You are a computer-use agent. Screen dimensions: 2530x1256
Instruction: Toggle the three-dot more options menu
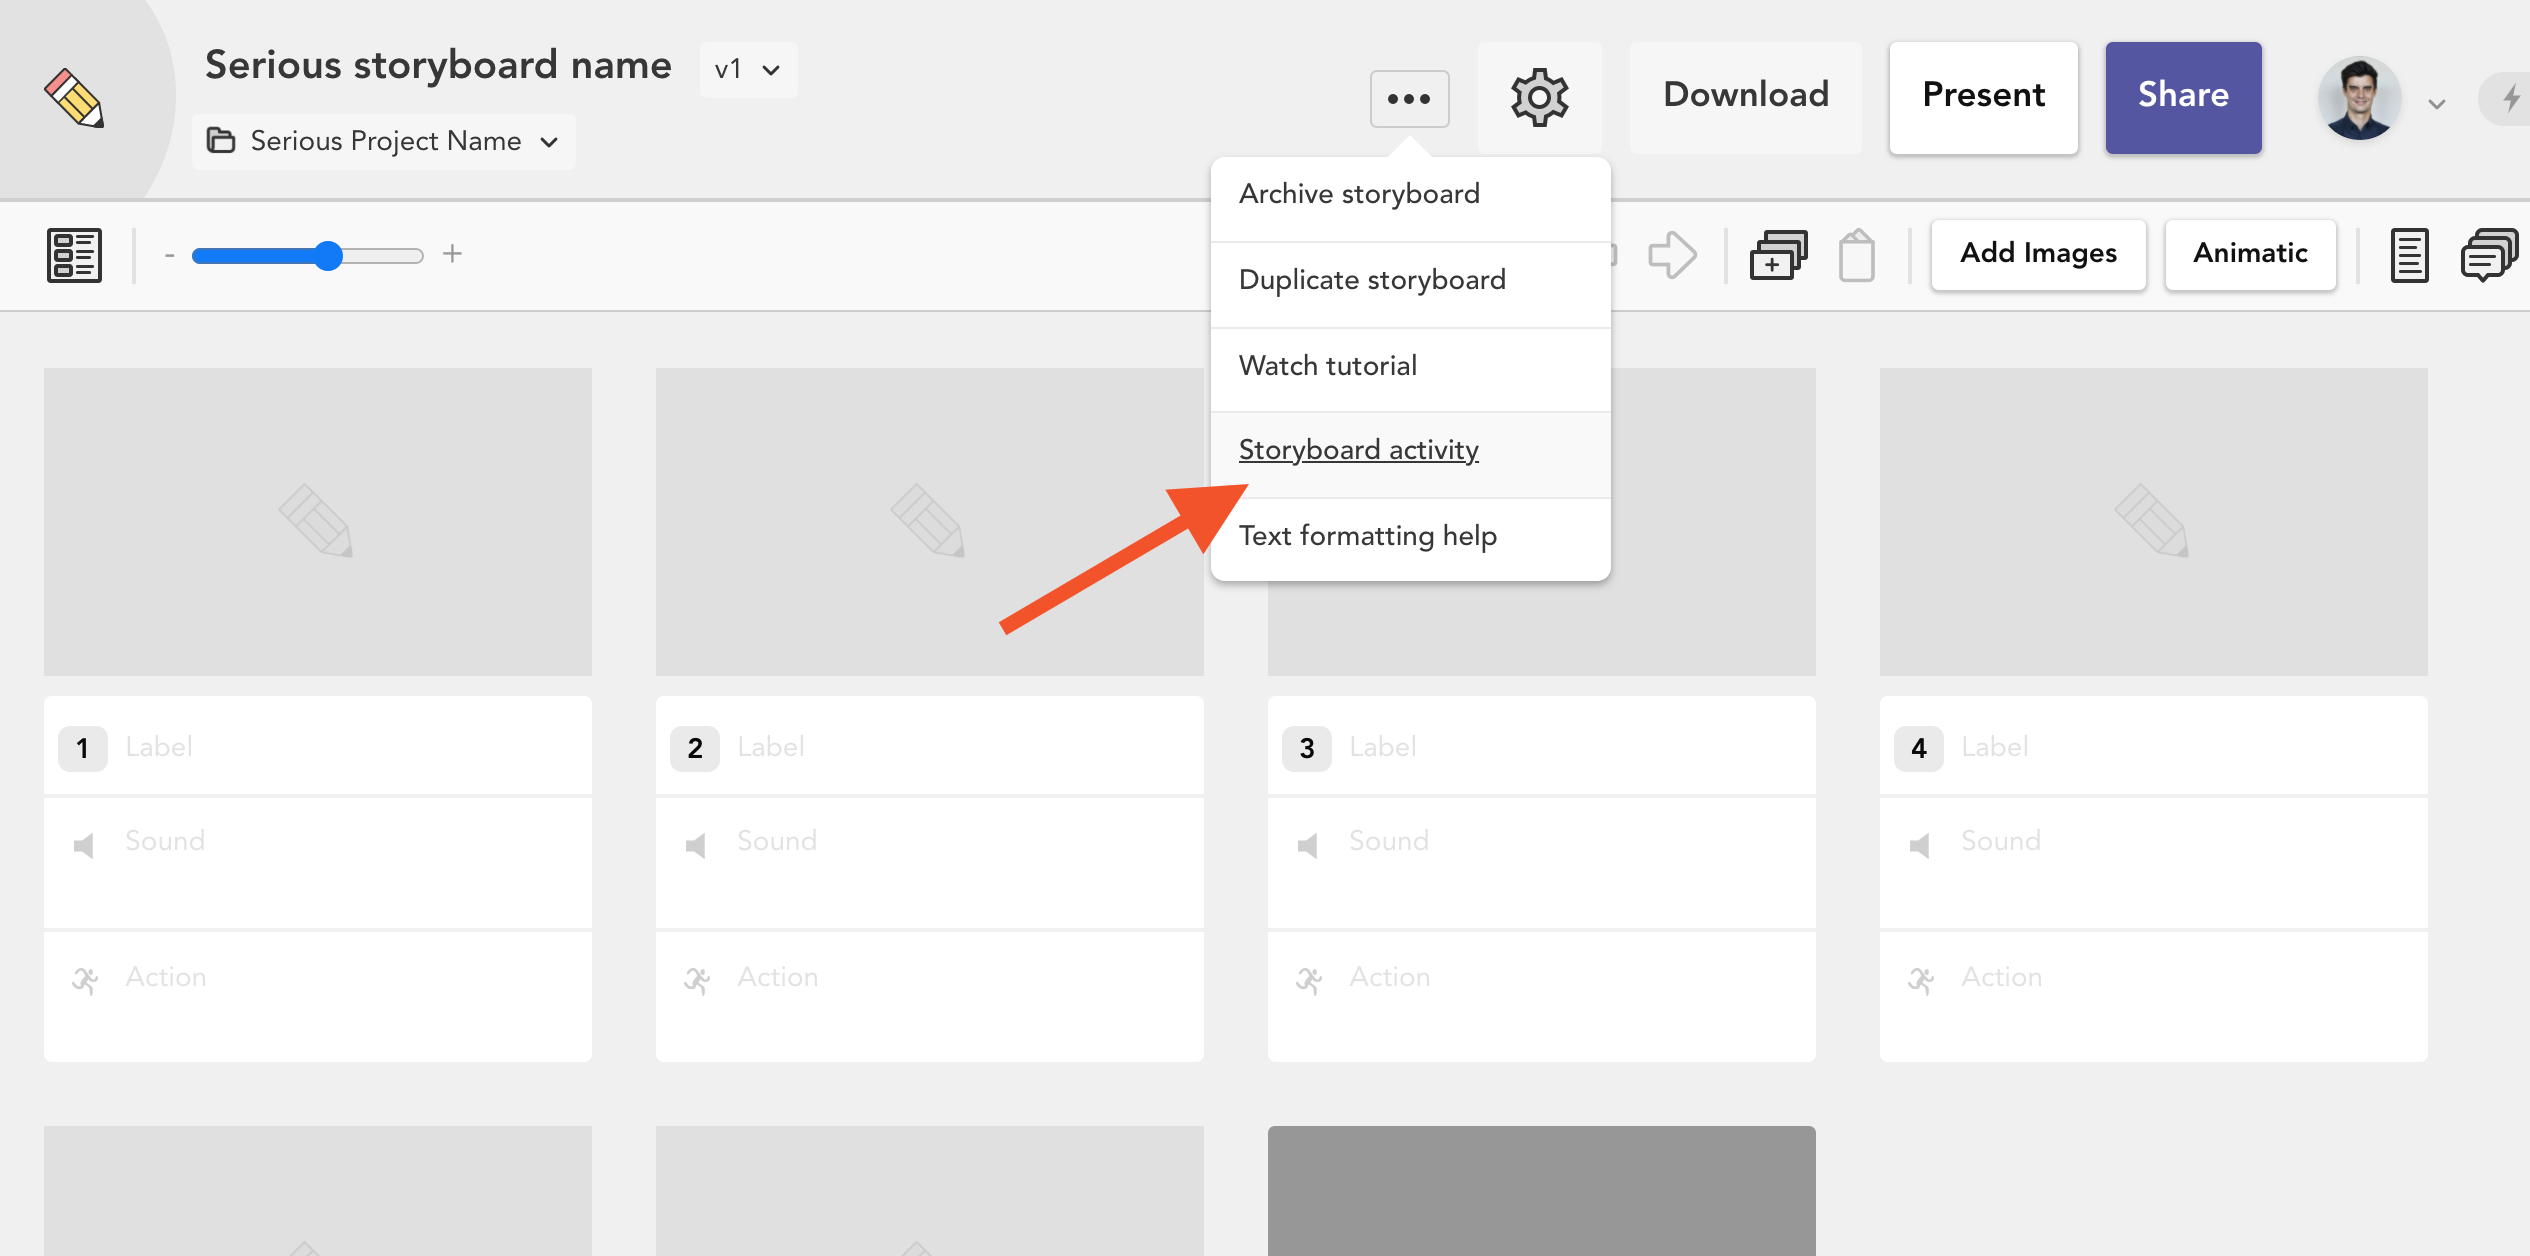click(1409, 98)
